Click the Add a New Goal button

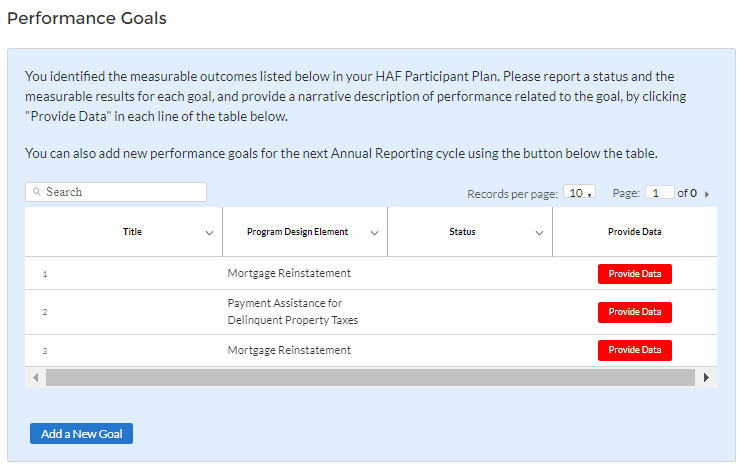pyautogui.click(x=81, y=433)
